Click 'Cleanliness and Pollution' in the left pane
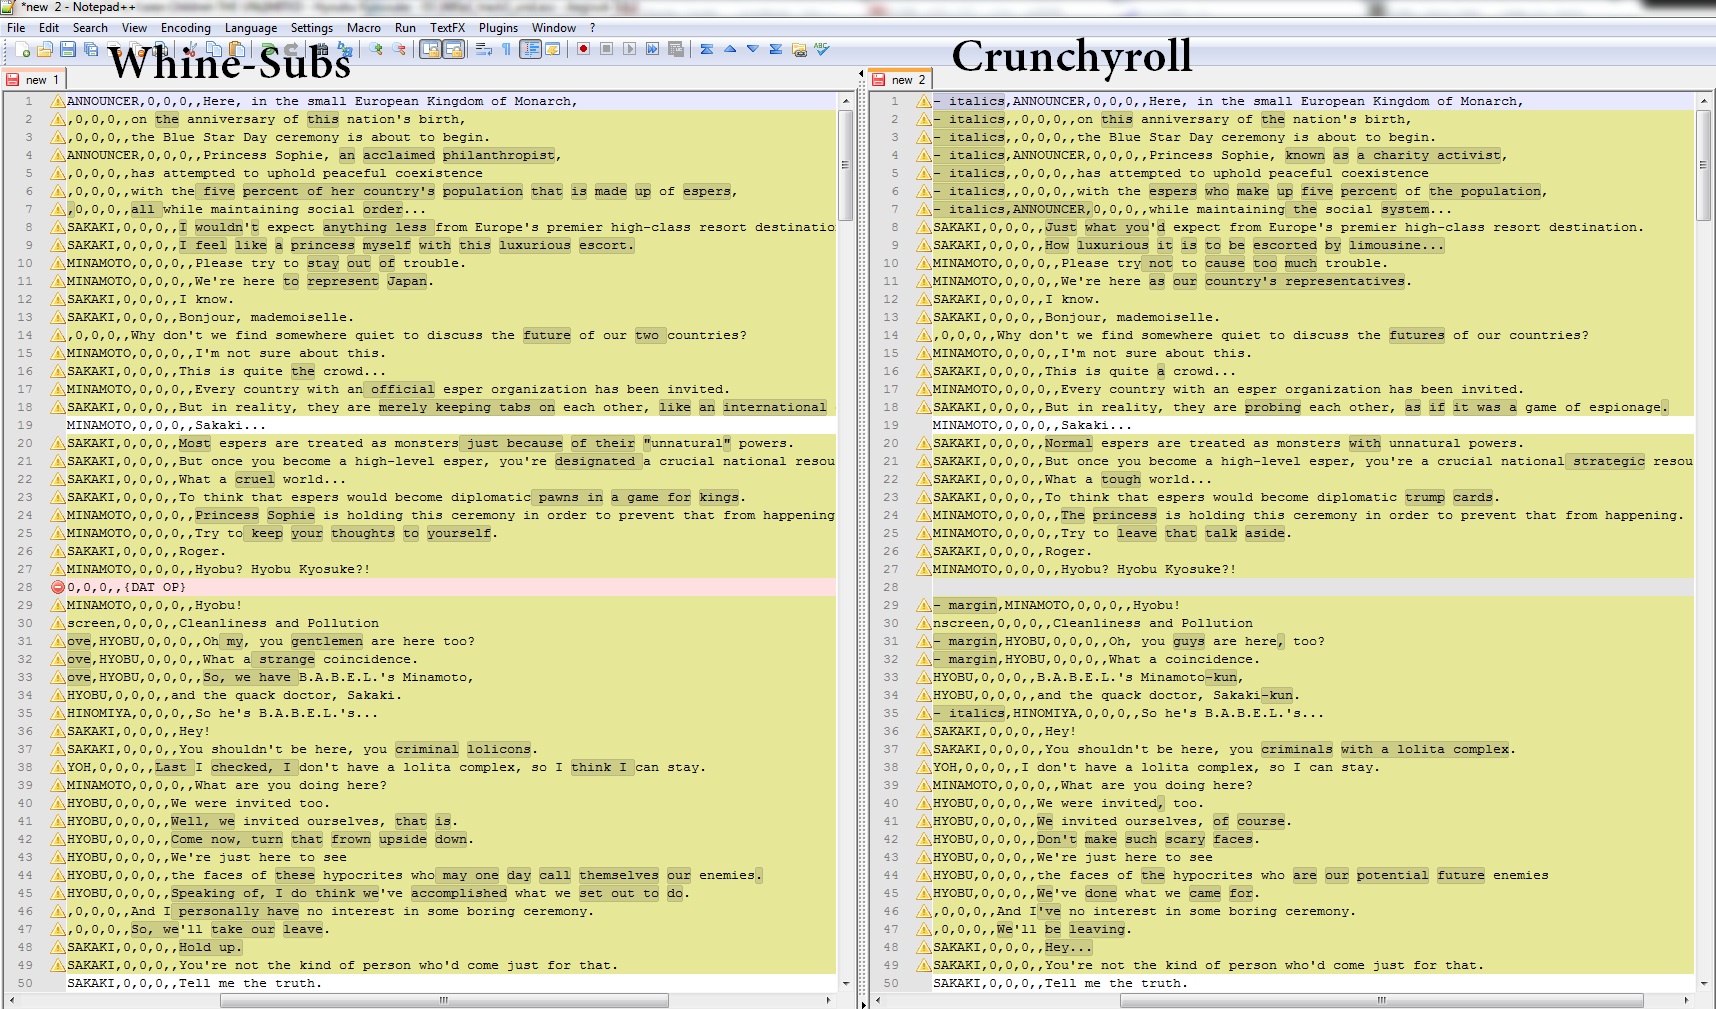Viewport: 1716px width, 1009px height. tap(279, 623)
